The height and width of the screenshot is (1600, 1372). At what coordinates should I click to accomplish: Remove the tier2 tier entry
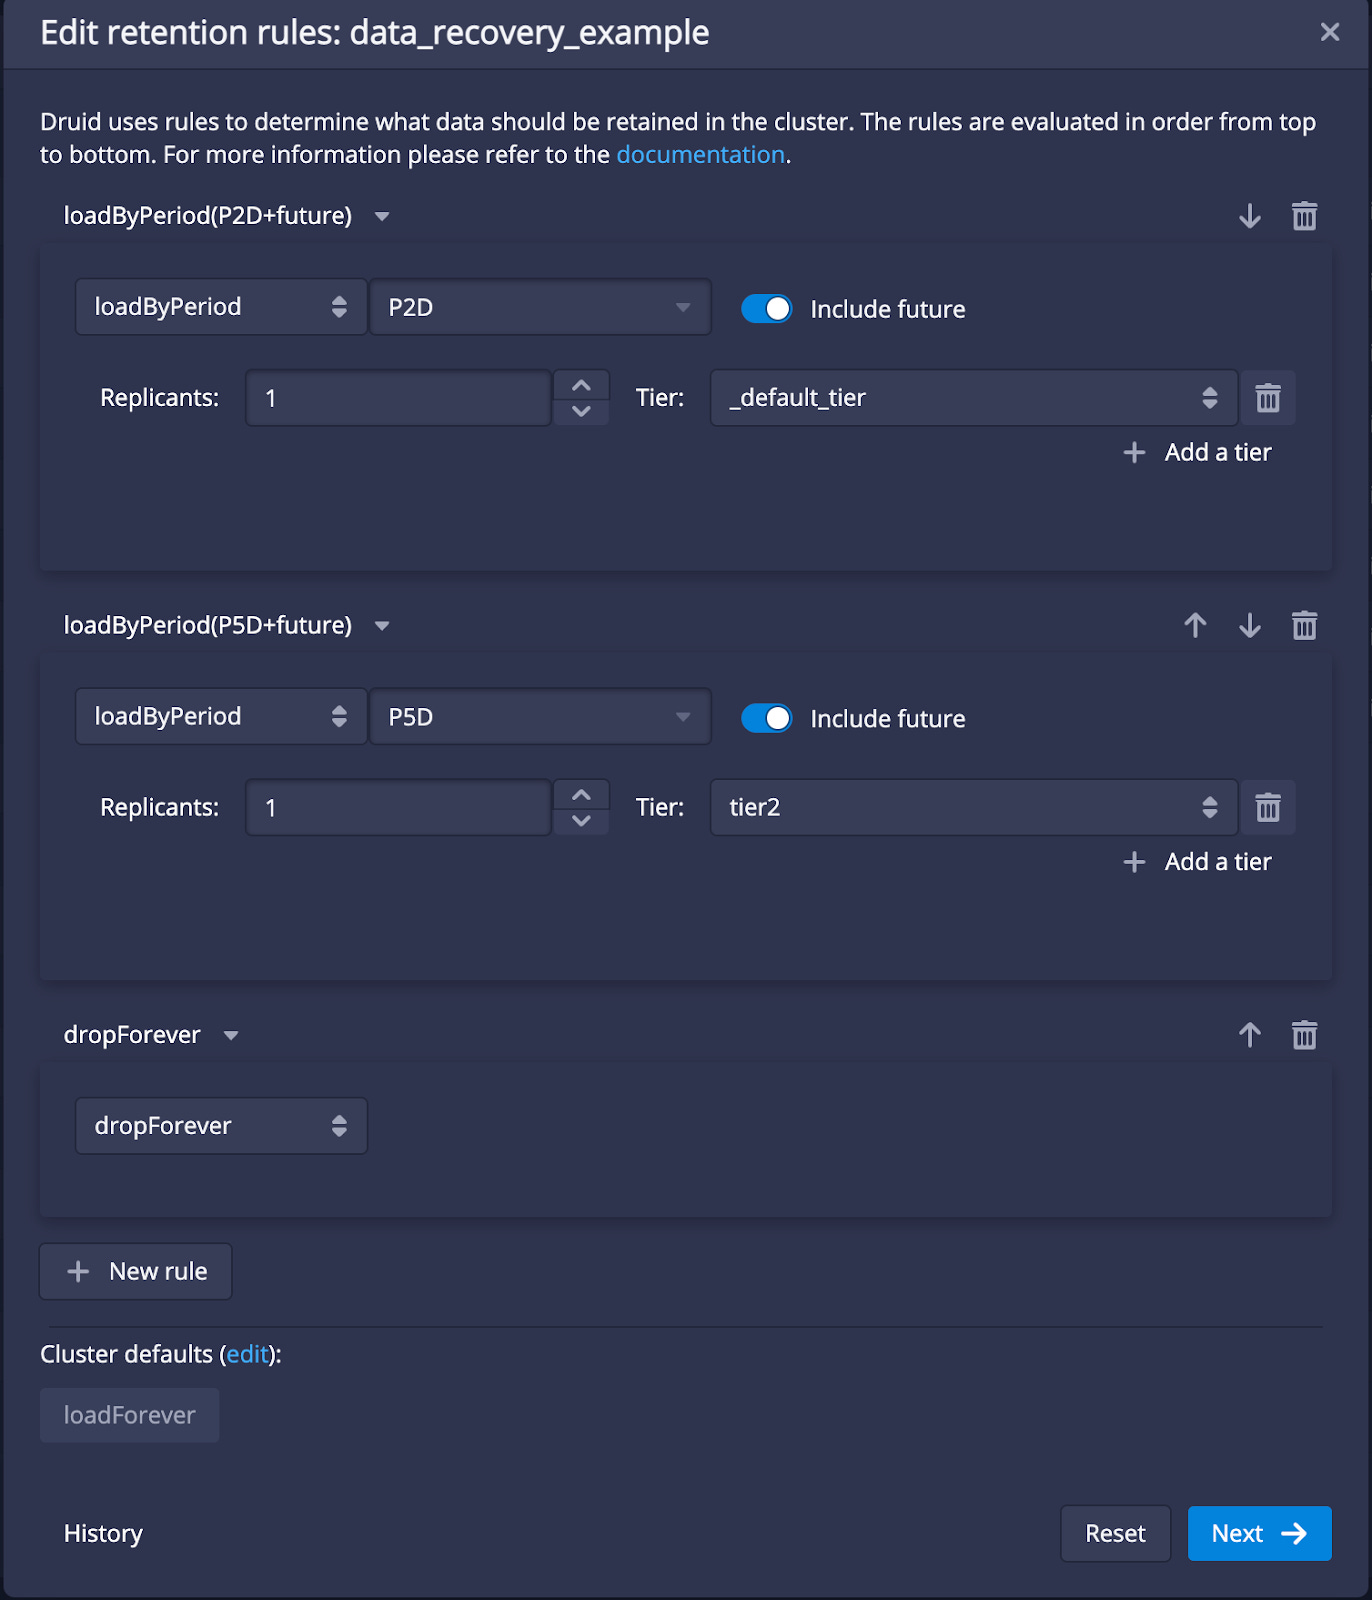coord(1268,808)
